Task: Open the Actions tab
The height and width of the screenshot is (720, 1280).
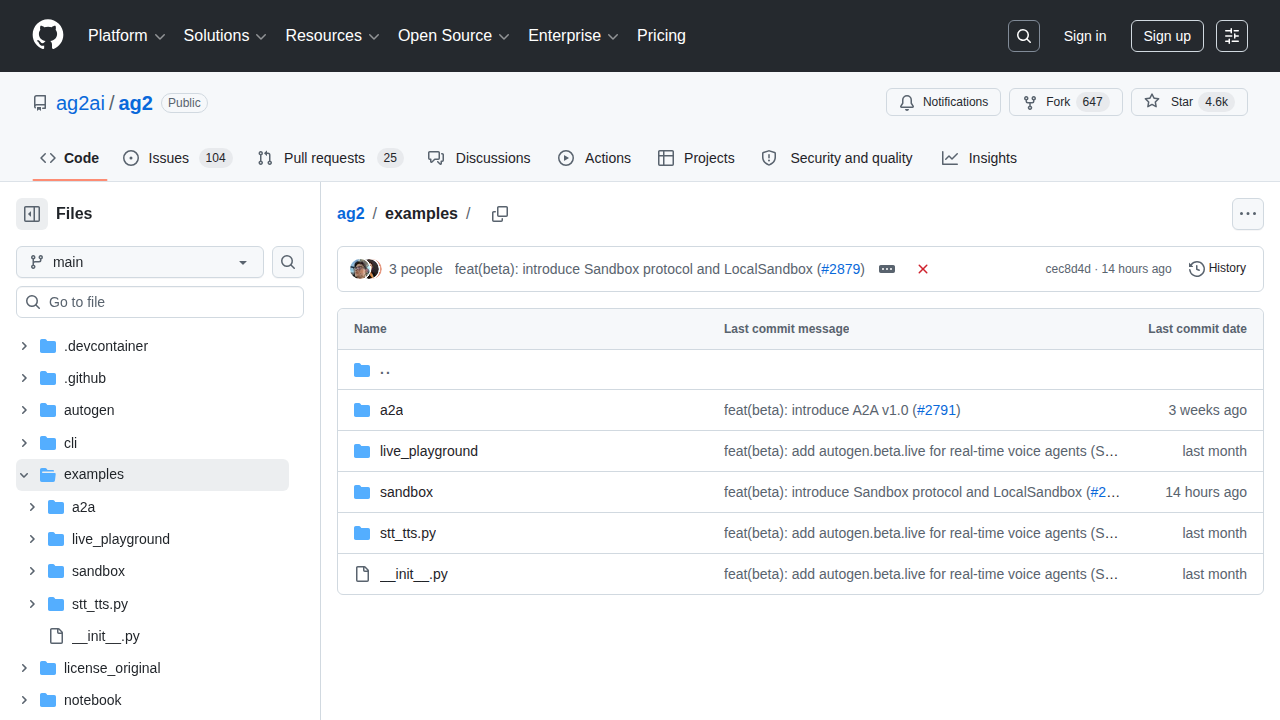Action: (x=594, y=158)
